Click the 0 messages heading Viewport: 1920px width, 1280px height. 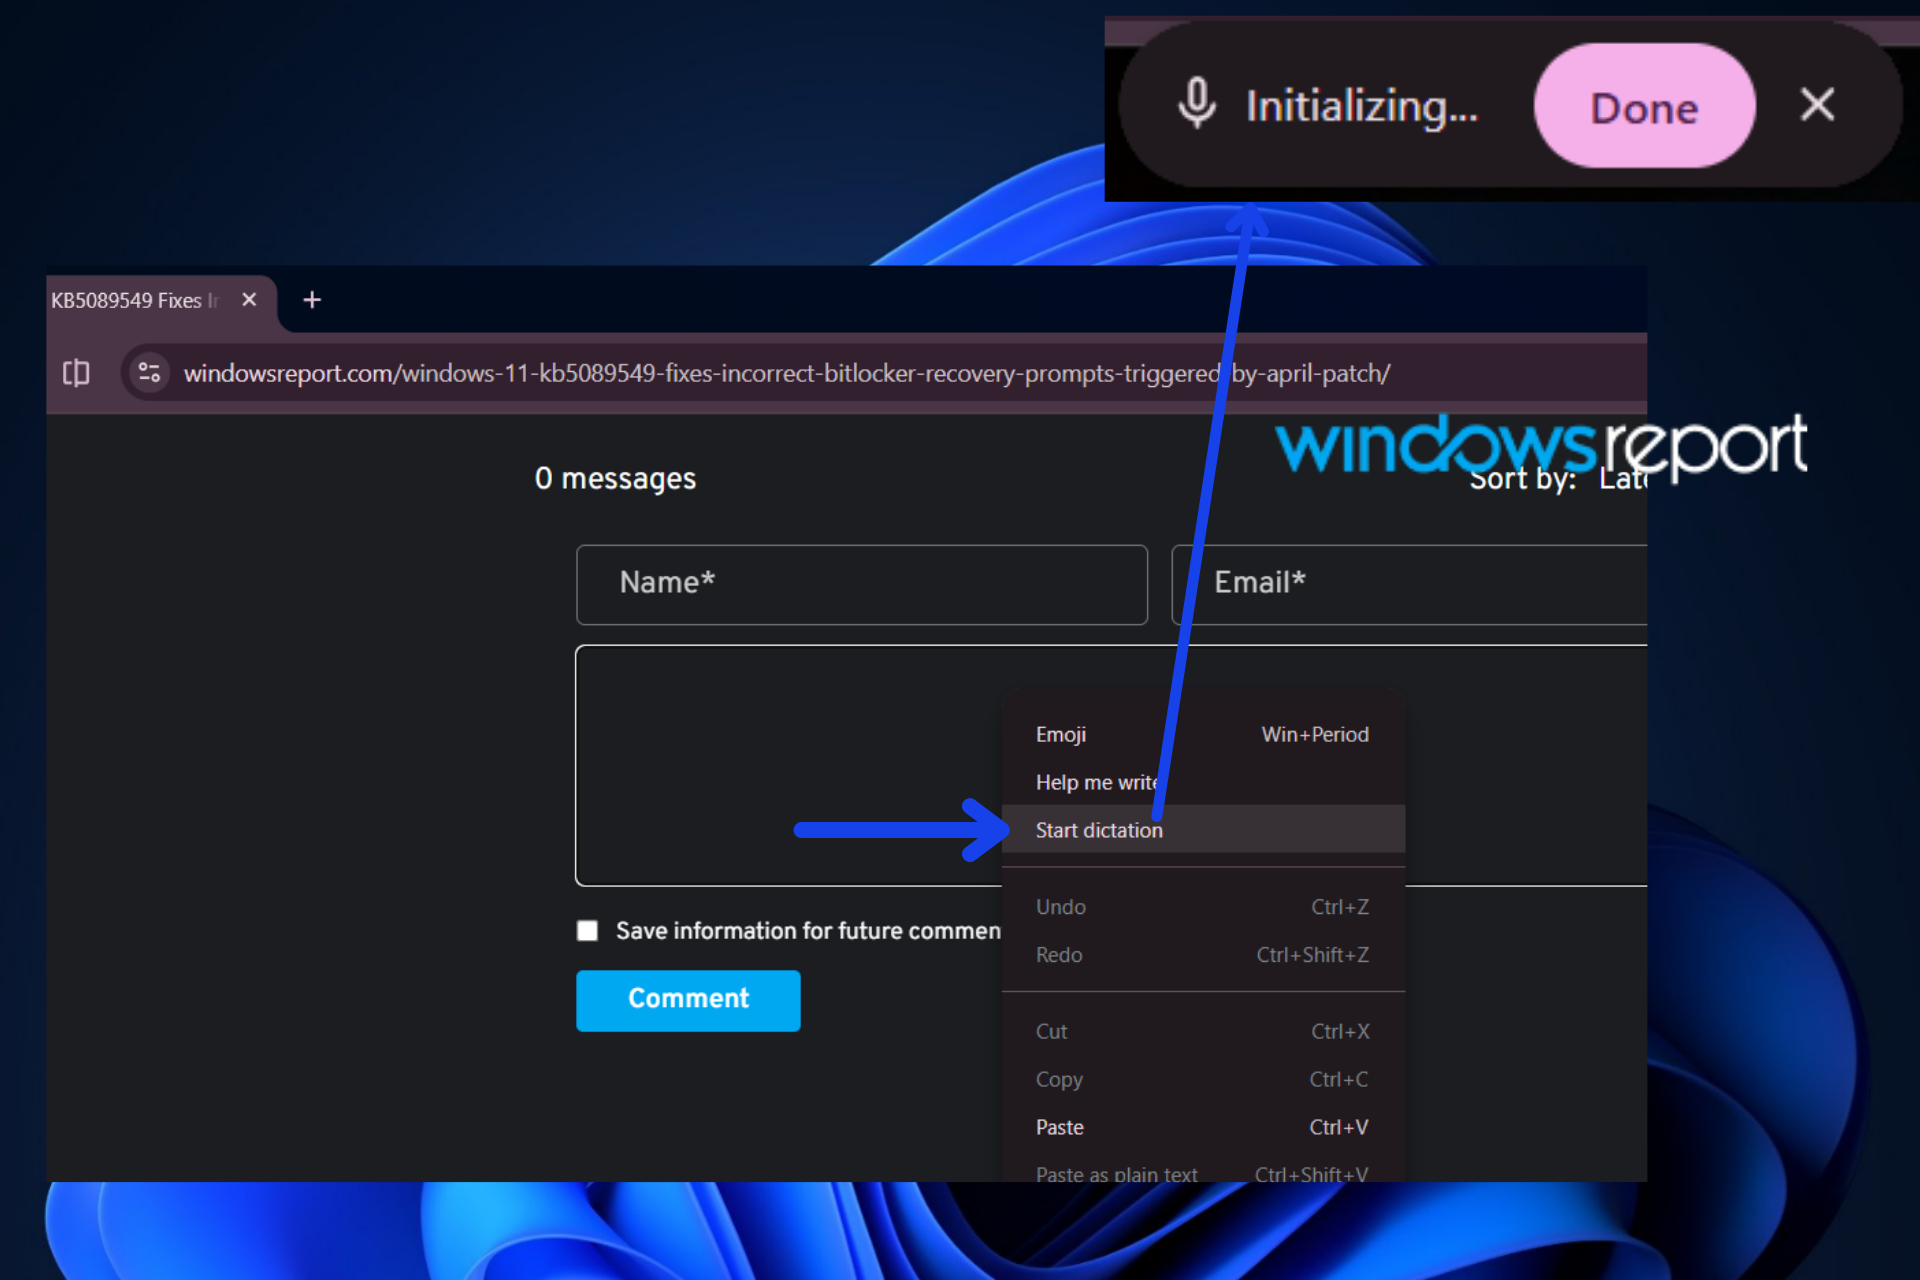click(x=615, y=479)
